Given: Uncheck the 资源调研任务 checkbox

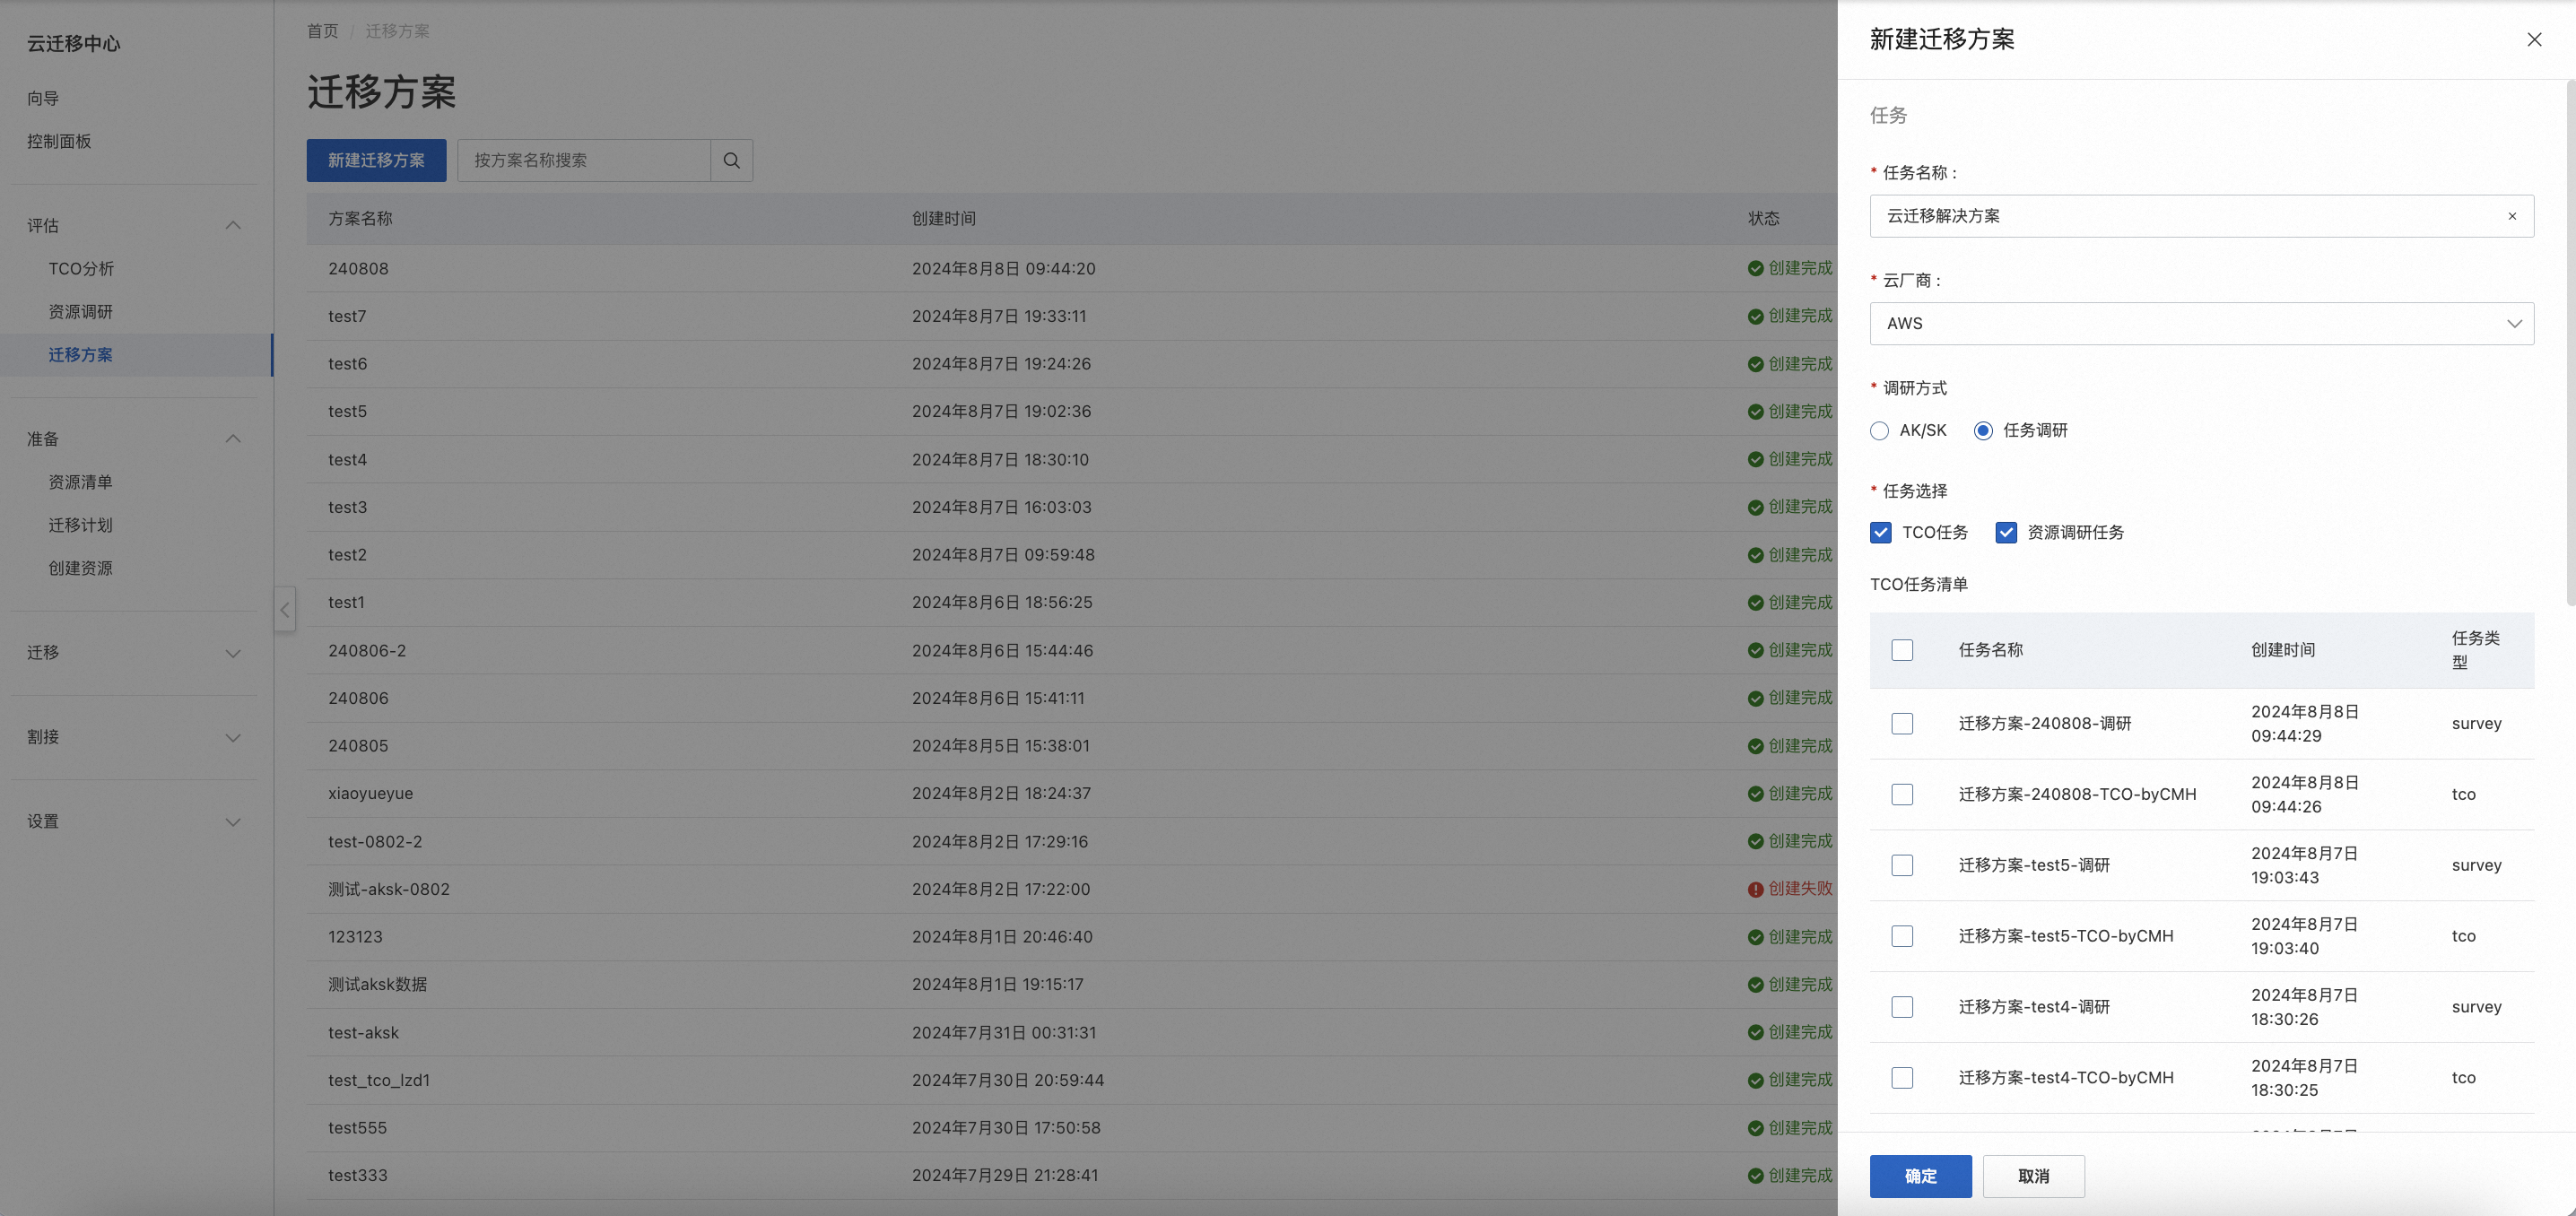Looking at the screenshot, I should pyautogui.click(x=2006, y=532).
